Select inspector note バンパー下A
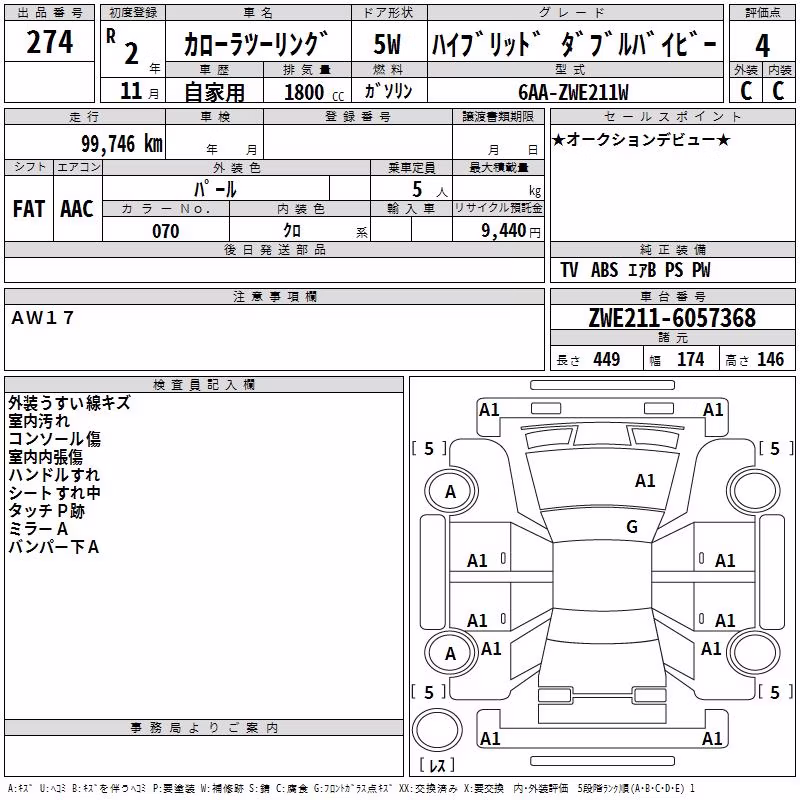This screenshot has height=800, width=800. pos(54,547)
